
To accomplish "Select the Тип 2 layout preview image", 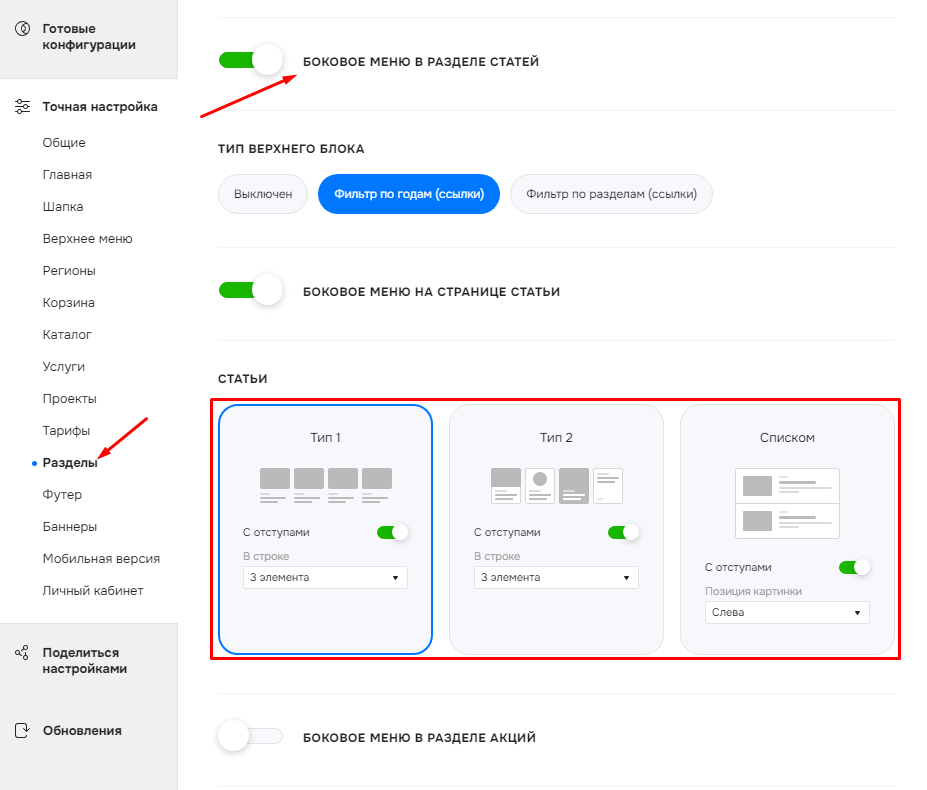I will (556, 485).
